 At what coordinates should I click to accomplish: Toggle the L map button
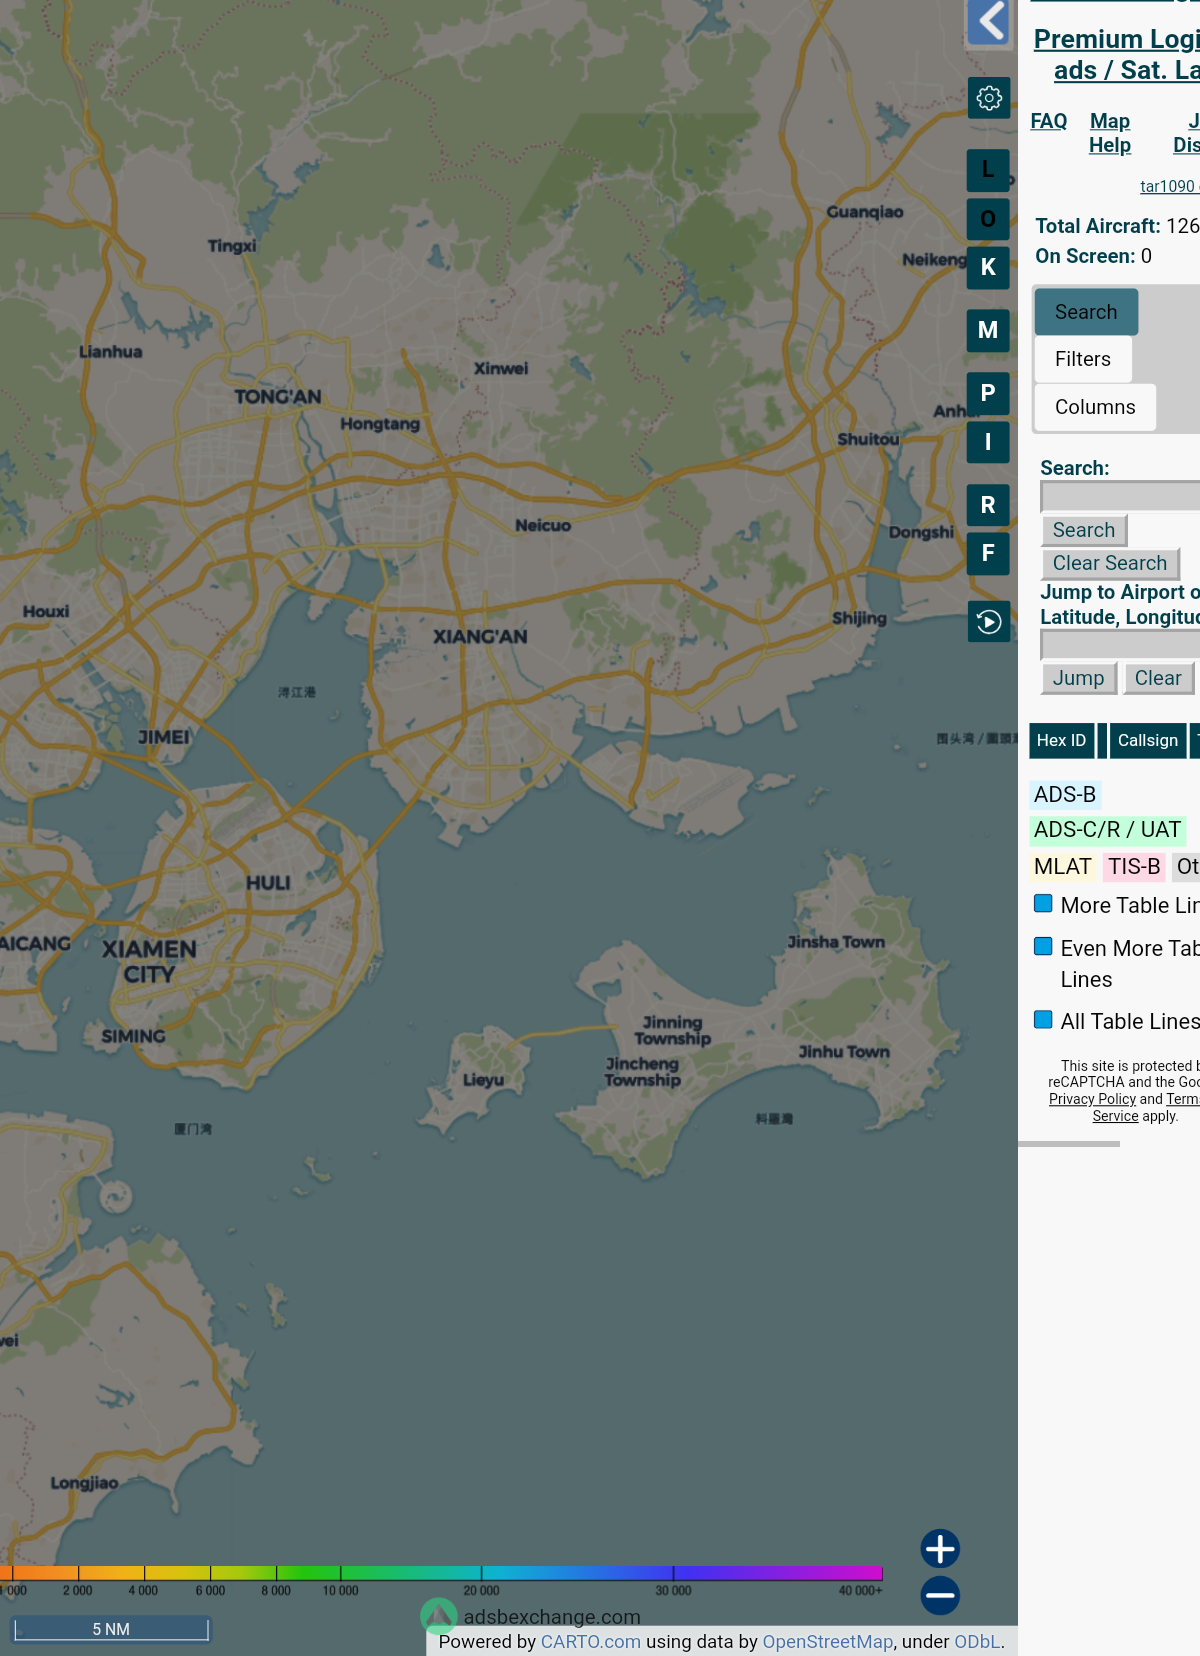click(988, 170)
